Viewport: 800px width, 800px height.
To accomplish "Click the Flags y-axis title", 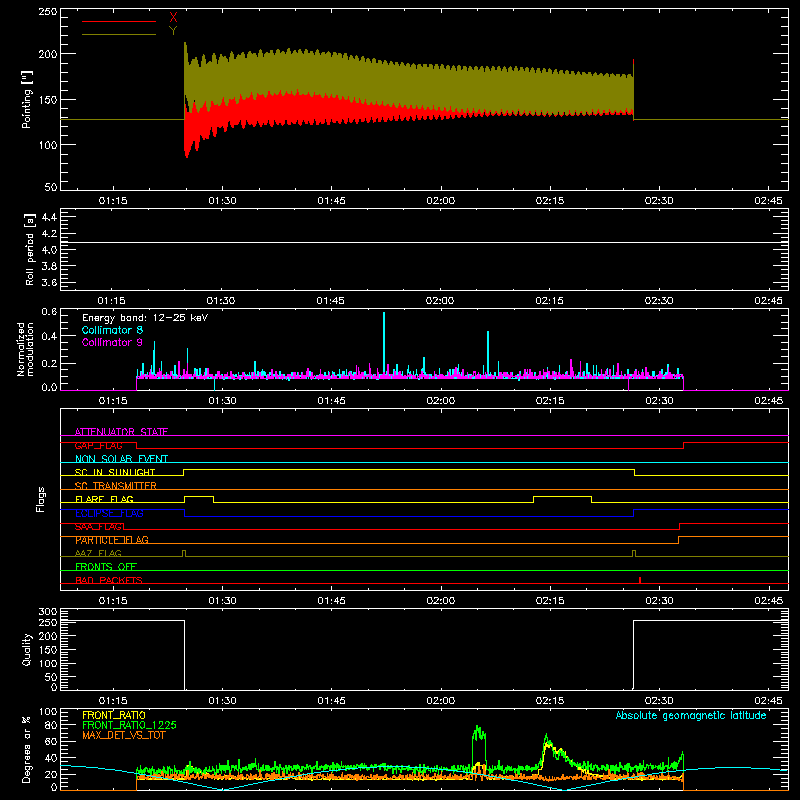I will [41, 499].
